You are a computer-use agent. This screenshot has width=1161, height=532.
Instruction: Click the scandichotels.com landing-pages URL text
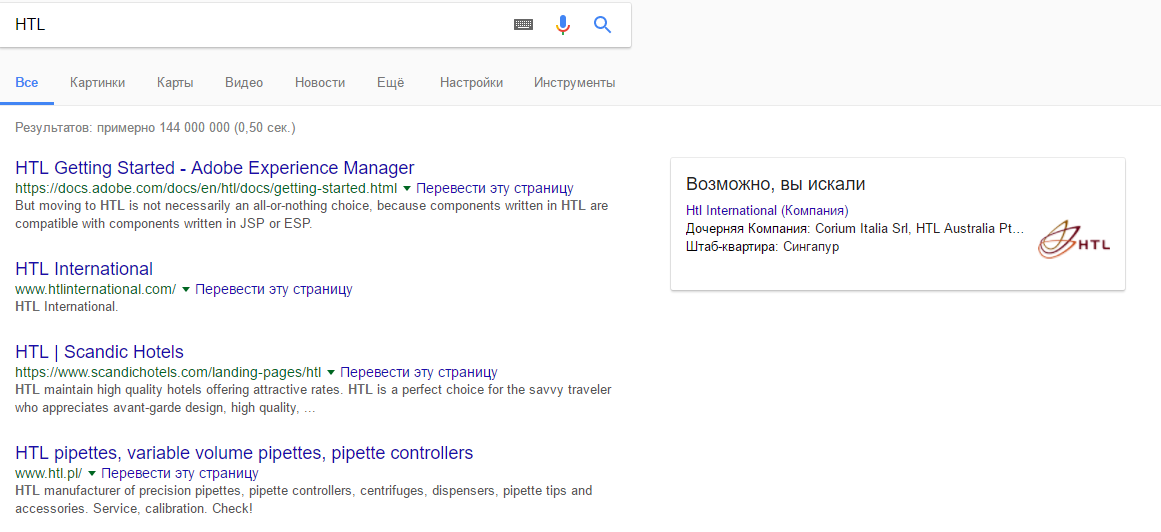click(168, 372)
